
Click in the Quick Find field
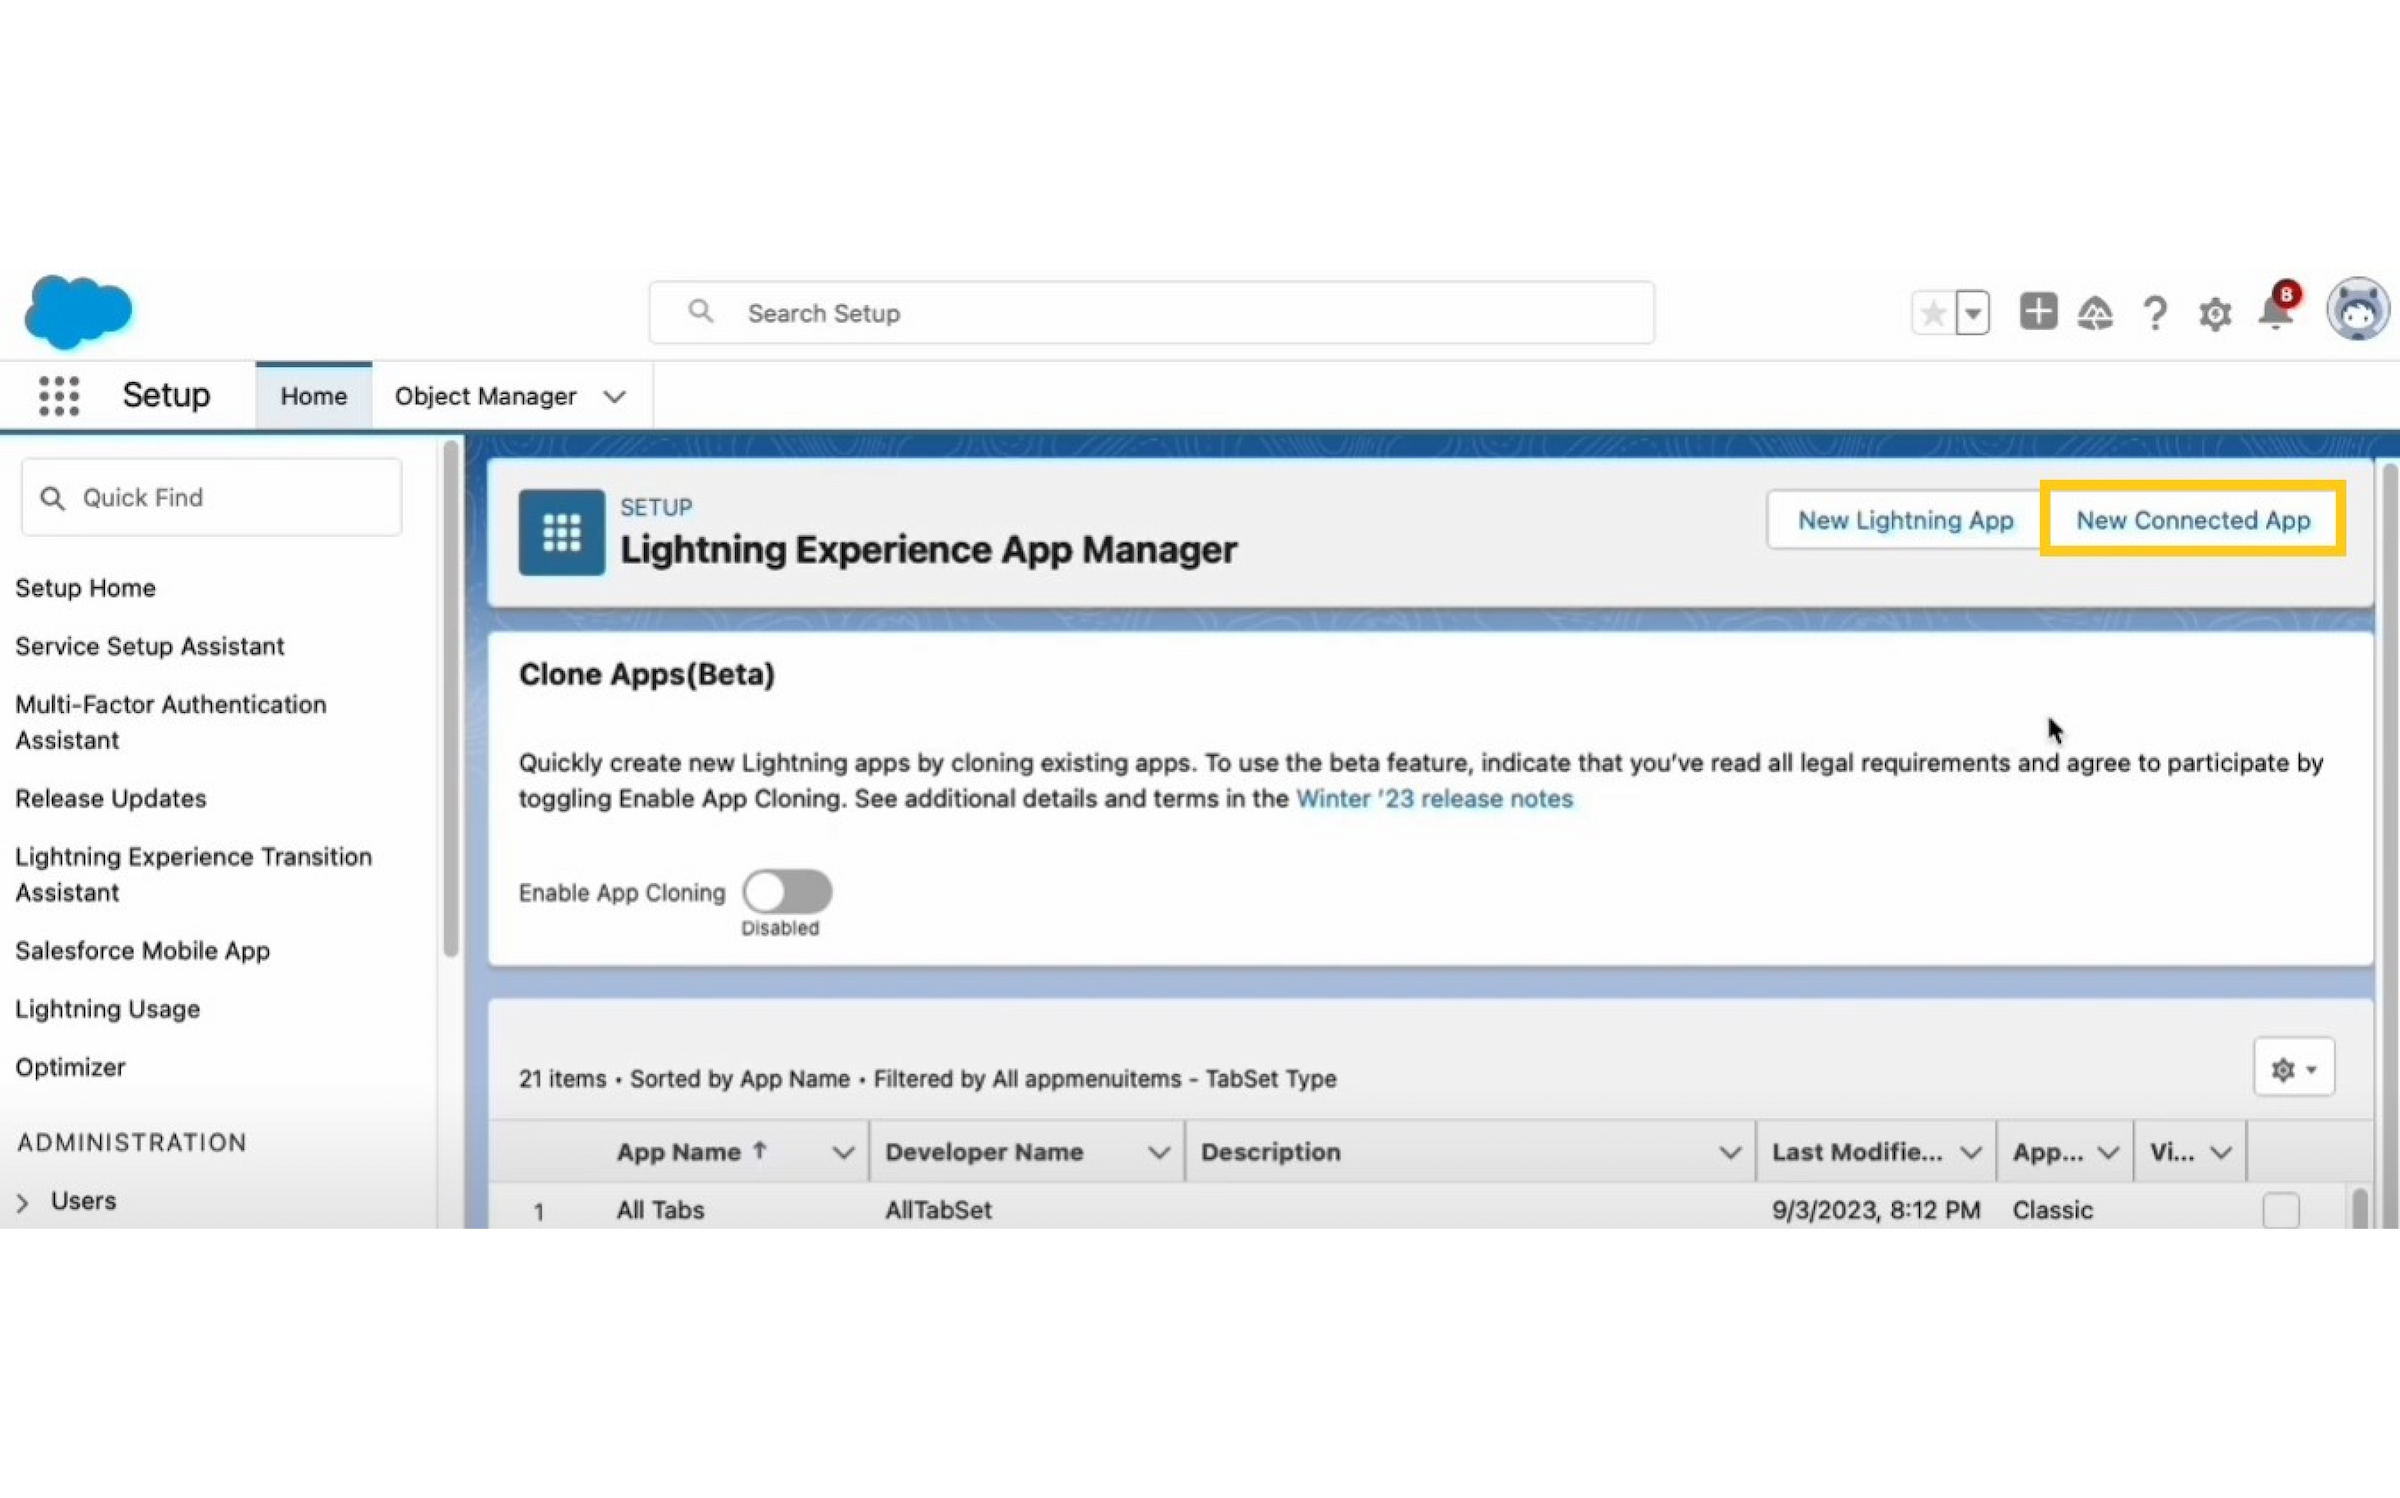click(x=211, y=498)
